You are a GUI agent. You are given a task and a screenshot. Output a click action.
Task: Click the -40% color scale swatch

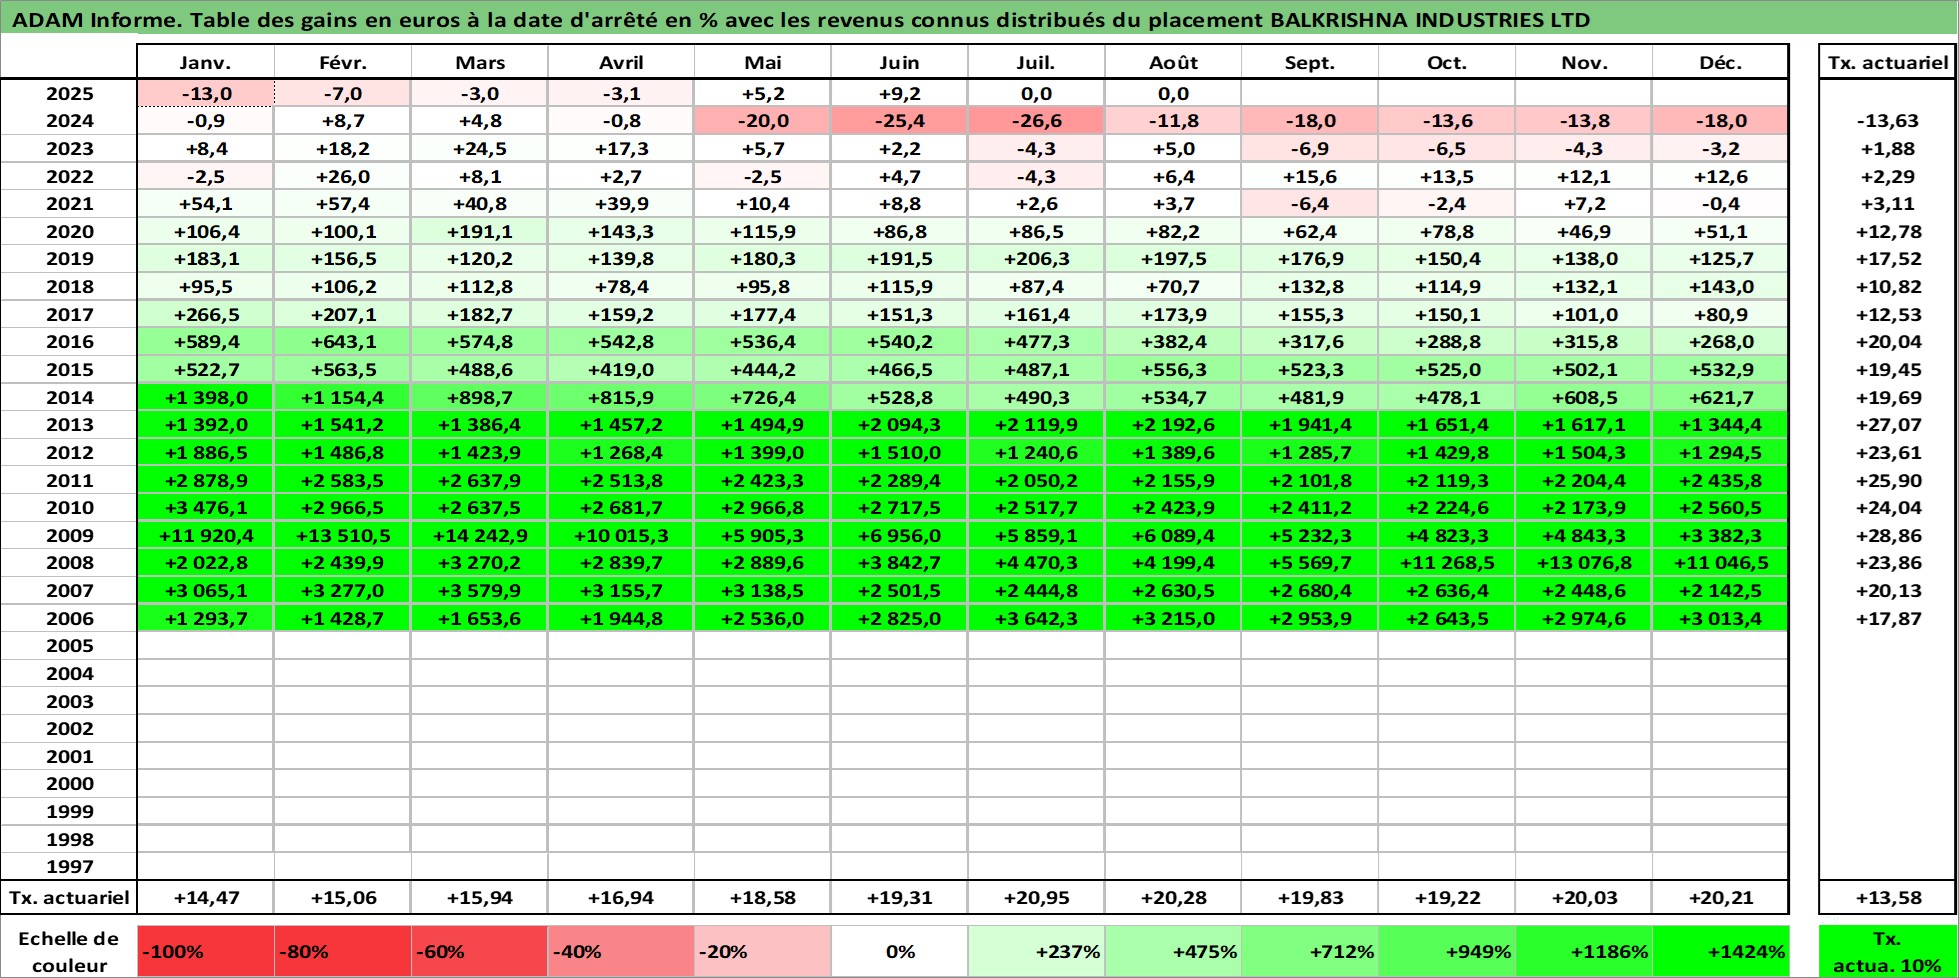tap(621, 952)
